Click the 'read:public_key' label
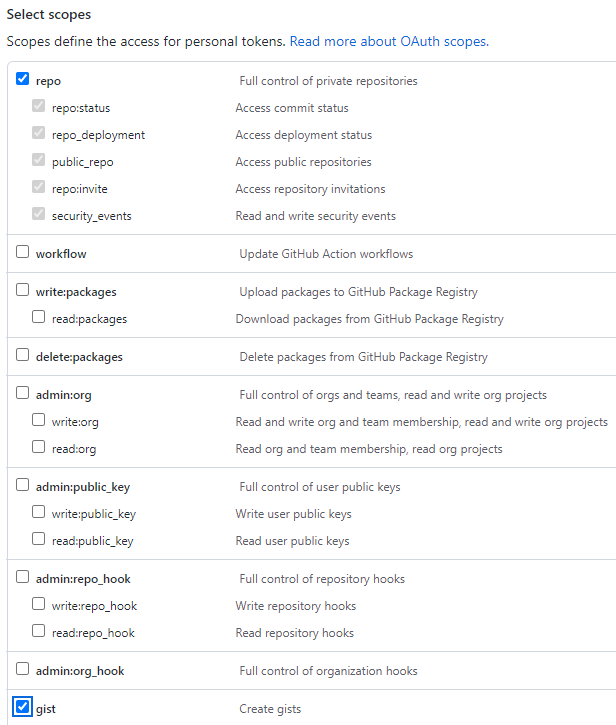Viewport: 616px width, 725px height. coord(92,541)
